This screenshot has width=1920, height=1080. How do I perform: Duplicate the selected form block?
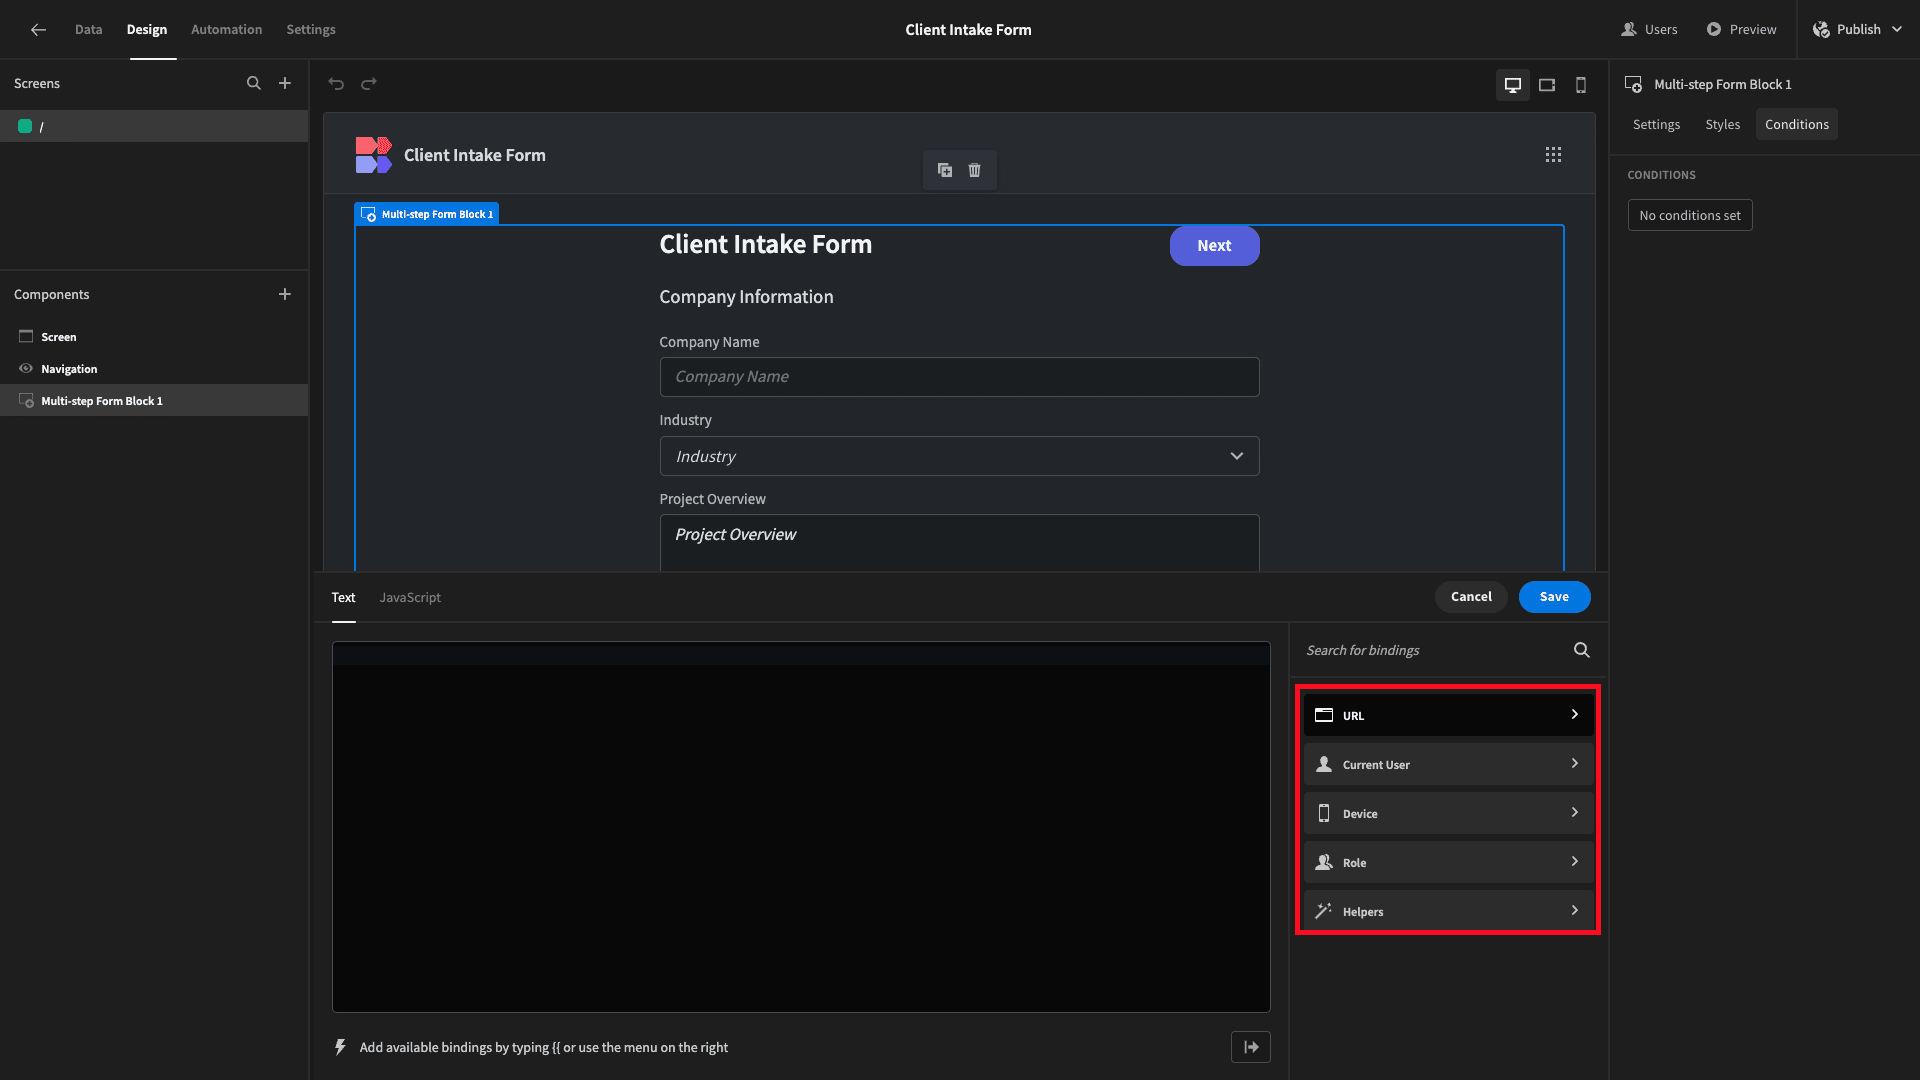point(945,170)
